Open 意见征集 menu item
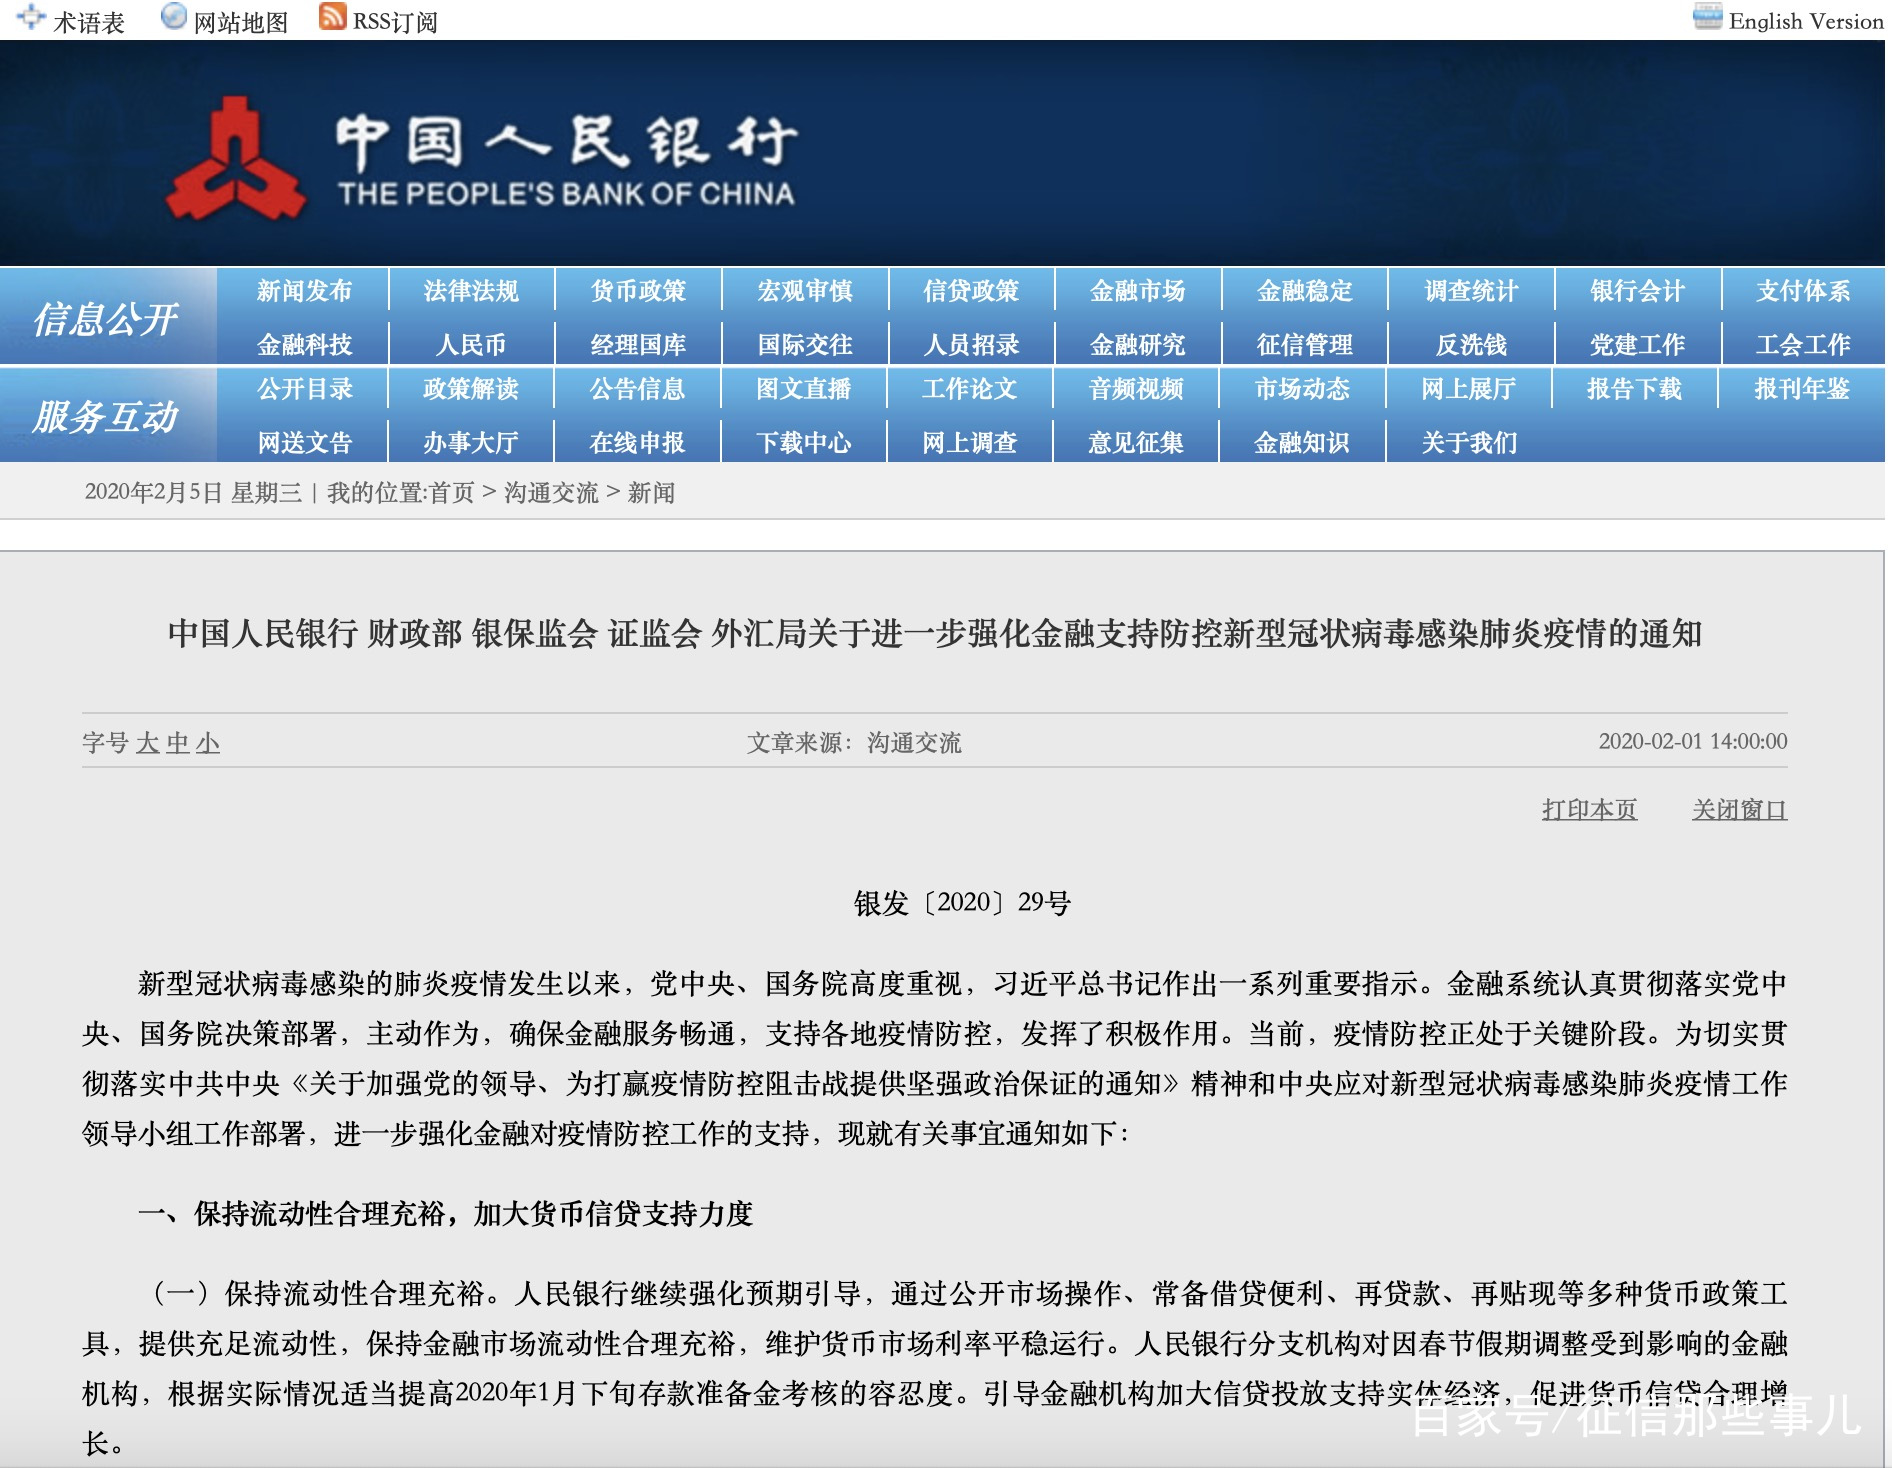 coord(1136,443)
